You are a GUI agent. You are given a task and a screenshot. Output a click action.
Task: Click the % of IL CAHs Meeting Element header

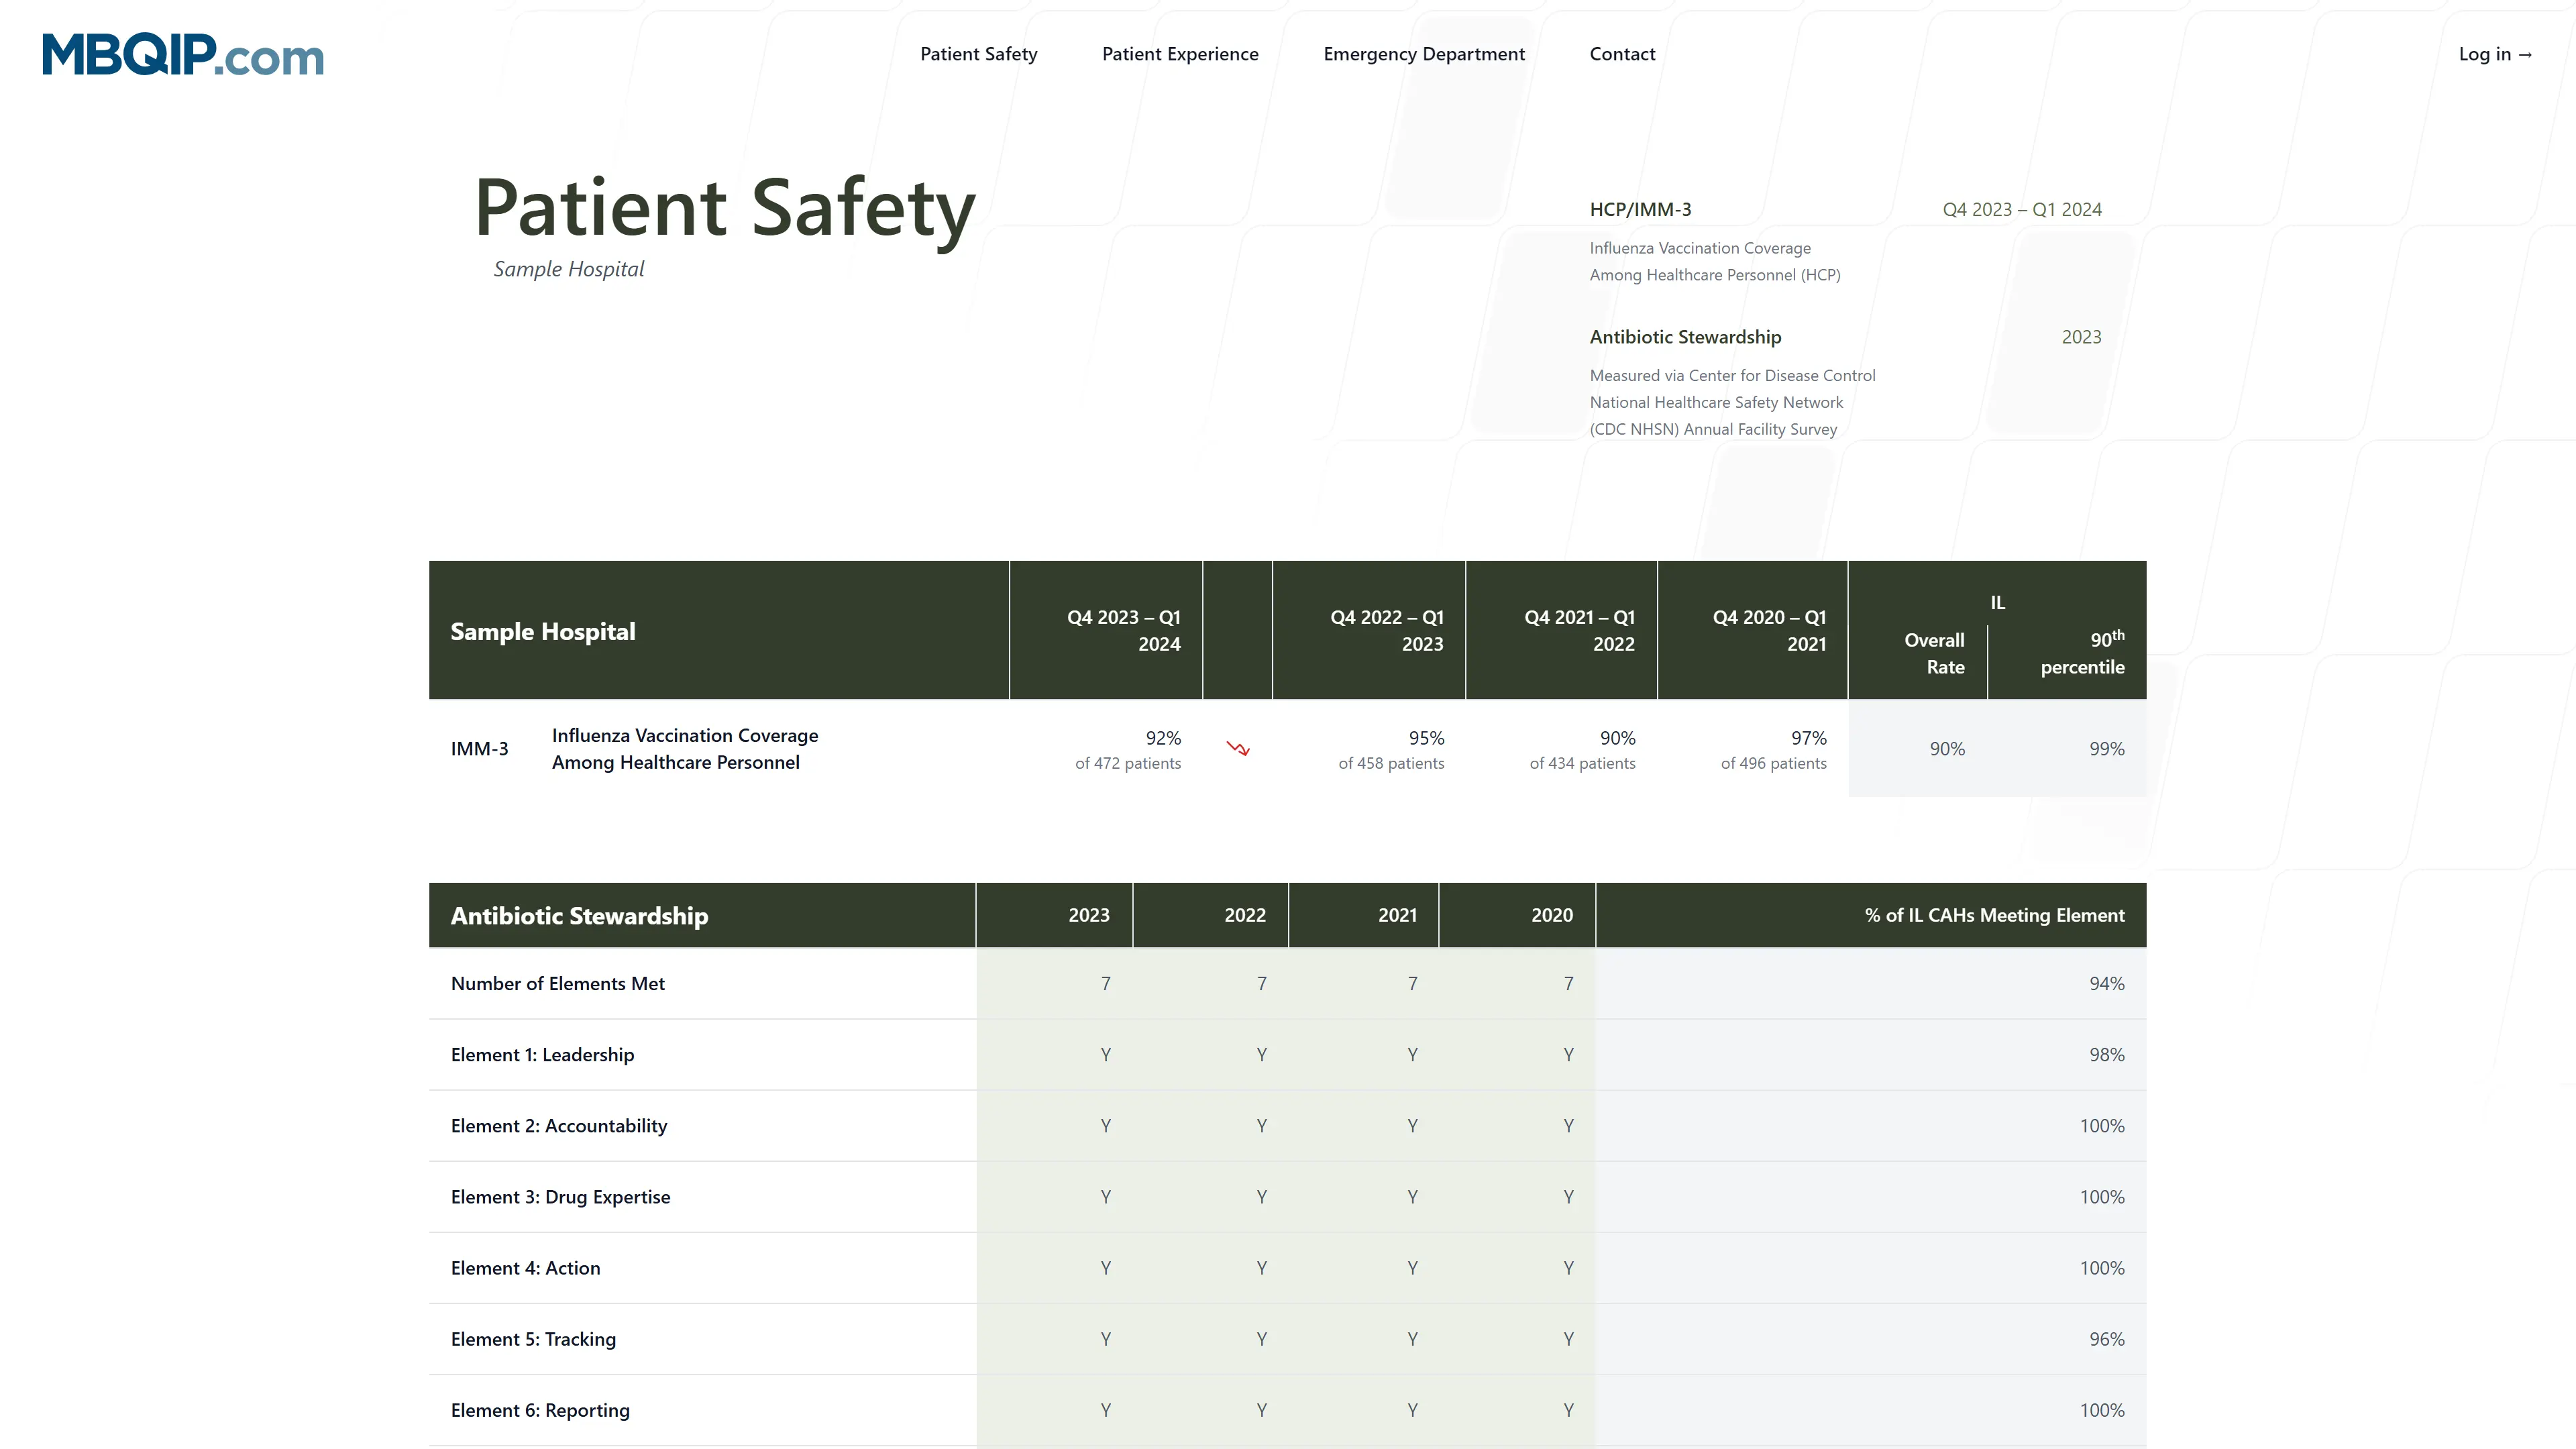pos(1994,914)
